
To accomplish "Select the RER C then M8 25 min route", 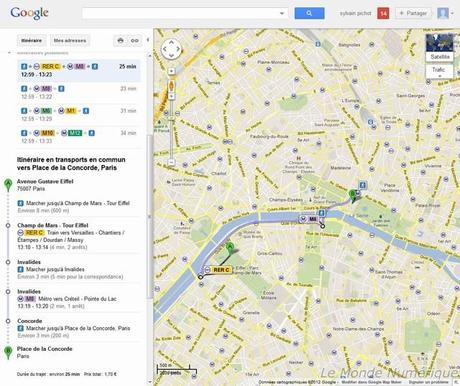I will [x=79, y=70].
